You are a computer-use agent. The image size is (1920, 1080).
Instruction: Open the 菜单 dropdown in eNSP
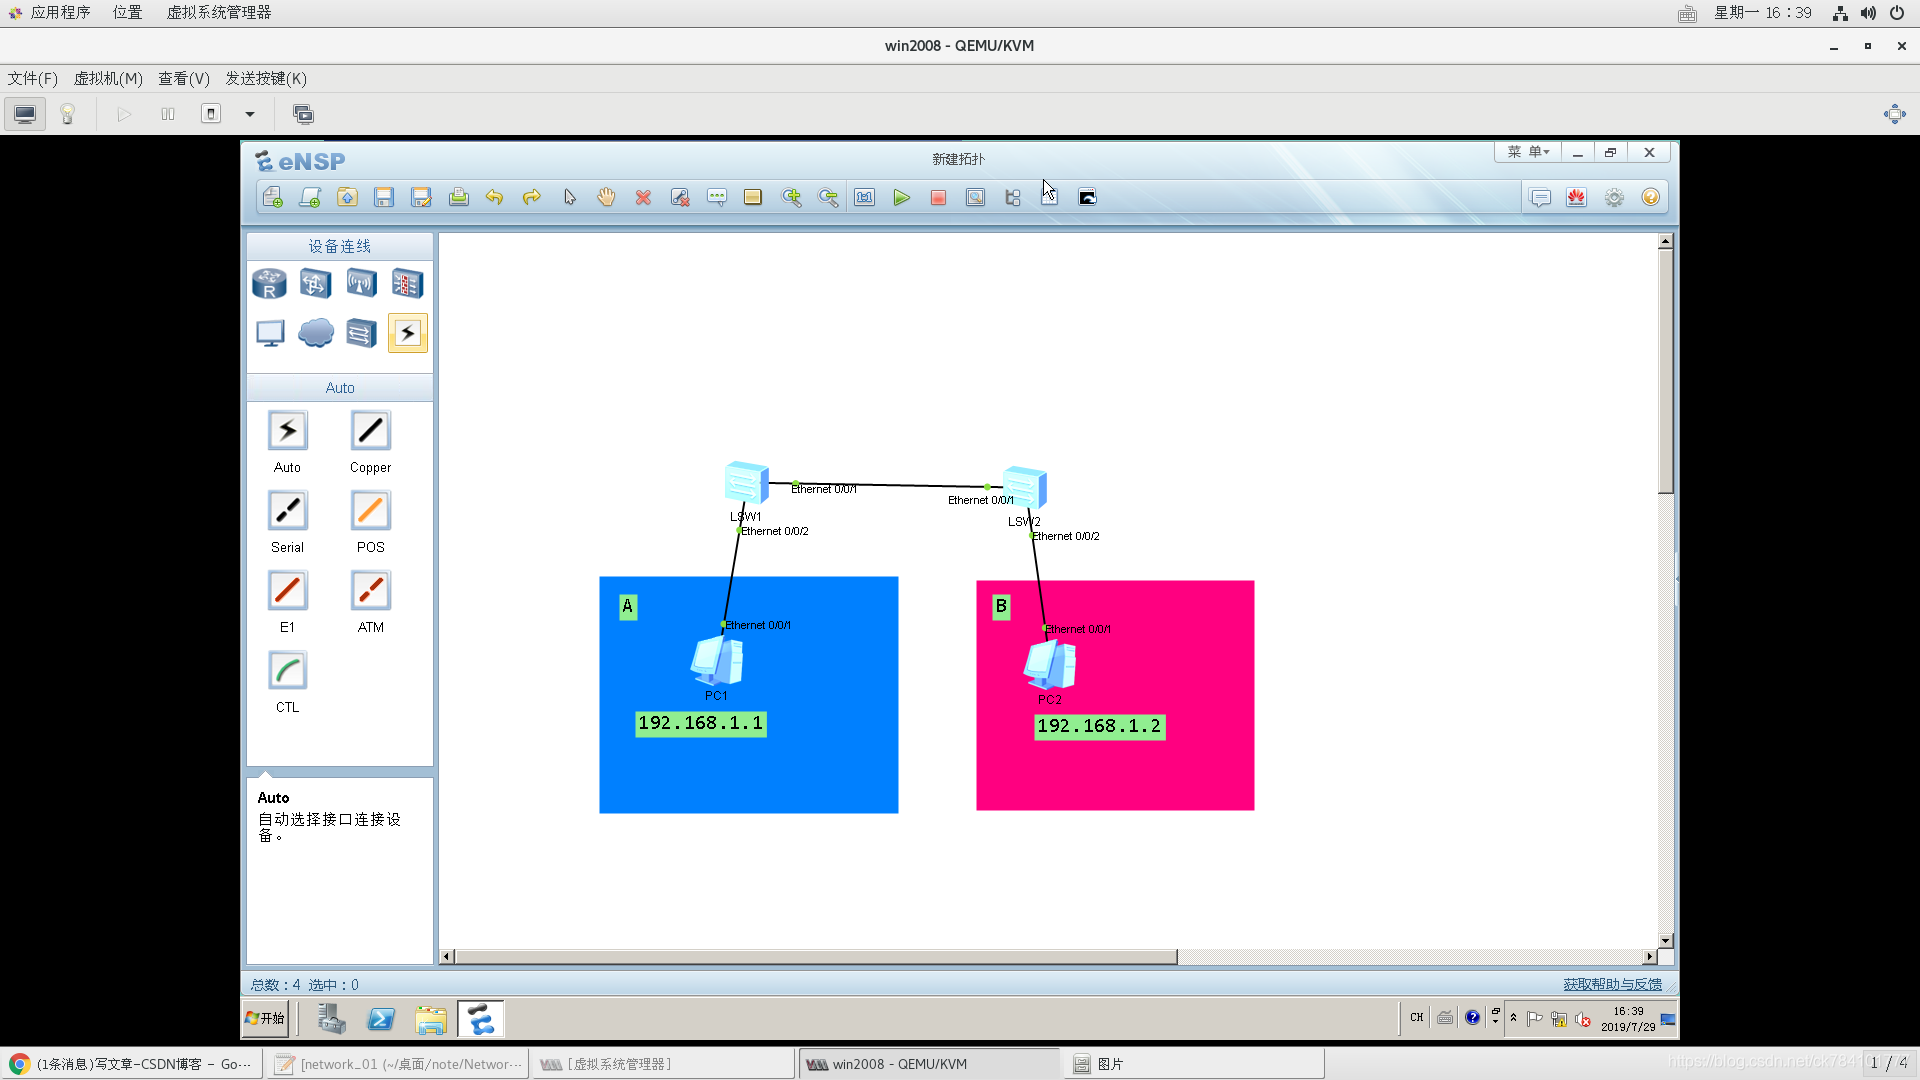pyautogui.click(x=1528, y=152)
